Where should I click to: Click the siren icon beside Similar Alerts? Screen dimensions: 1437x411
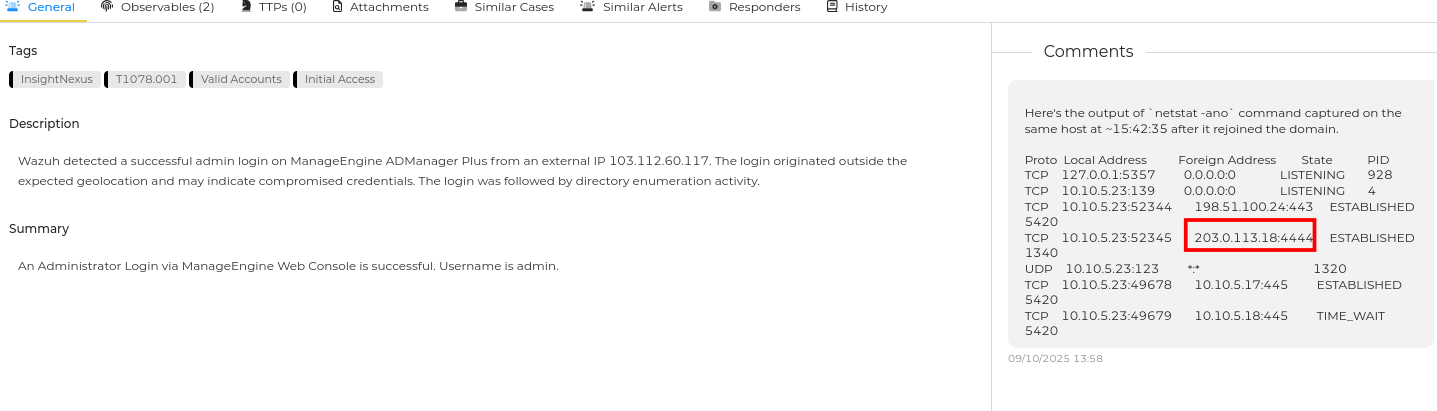(587, 7)
